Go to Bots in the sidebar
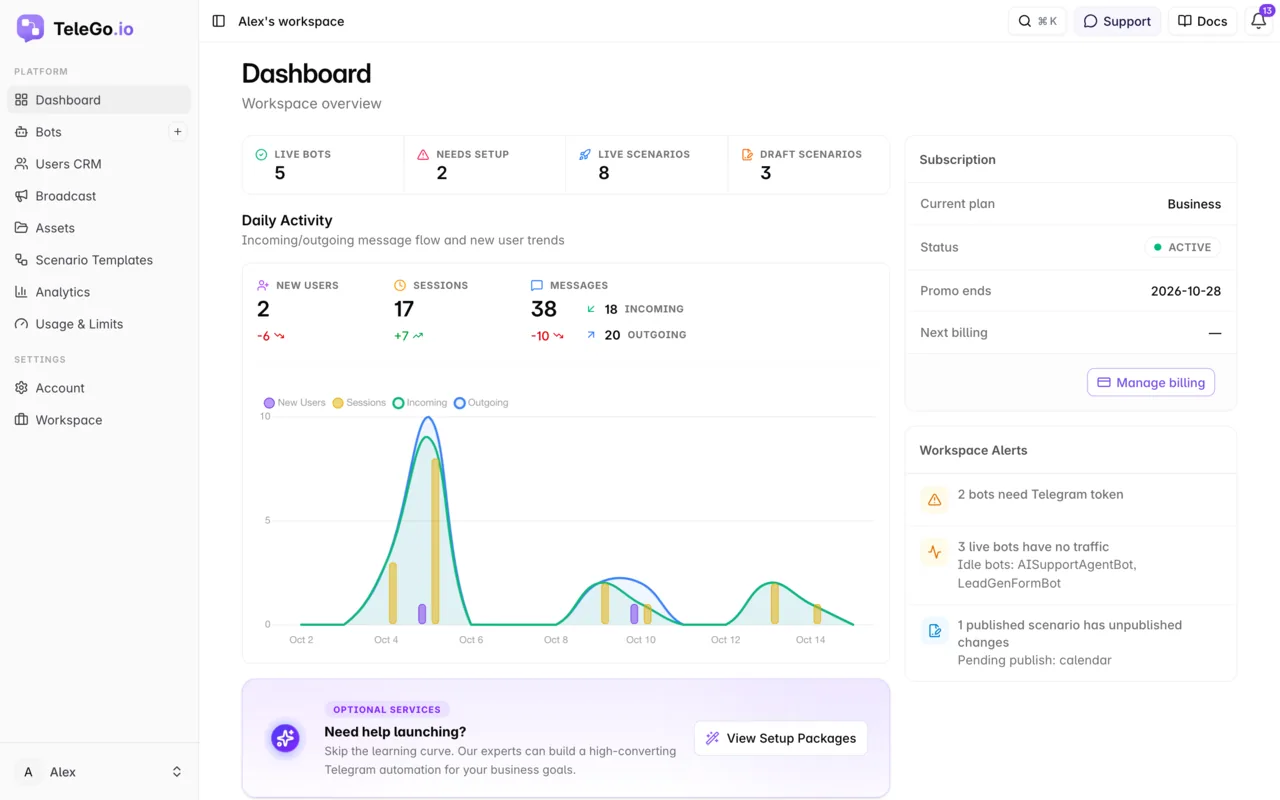Image resolution: width=1280 pixels, height=800 pixels. [99, 132]
